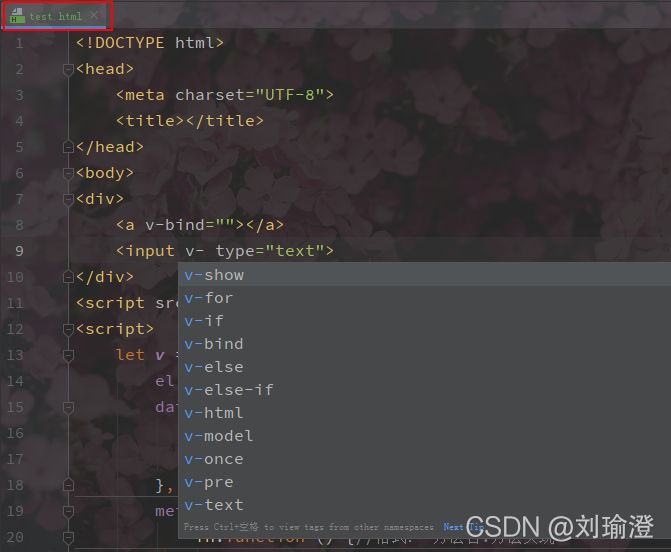Collapse the methods fold on line 19

coord(68,511)
